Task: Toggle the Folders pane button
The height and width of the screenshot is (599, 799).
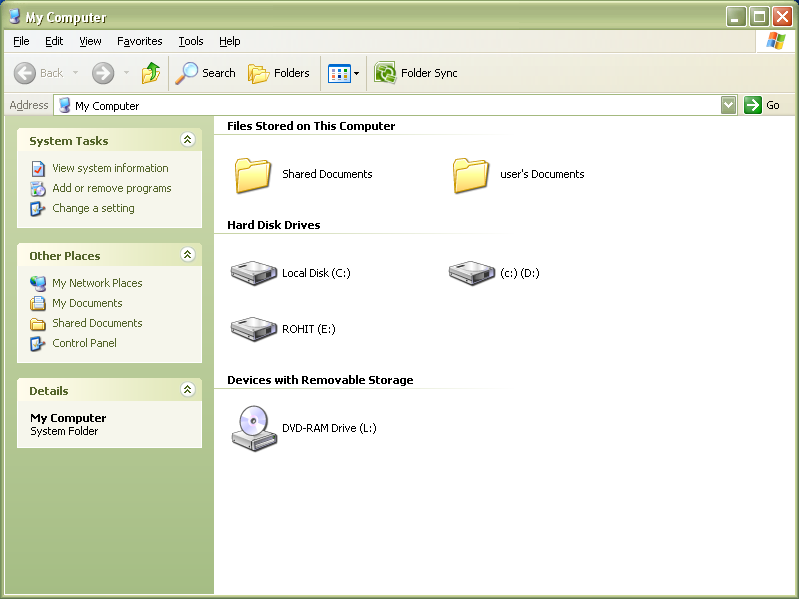Action: (279, 73)
